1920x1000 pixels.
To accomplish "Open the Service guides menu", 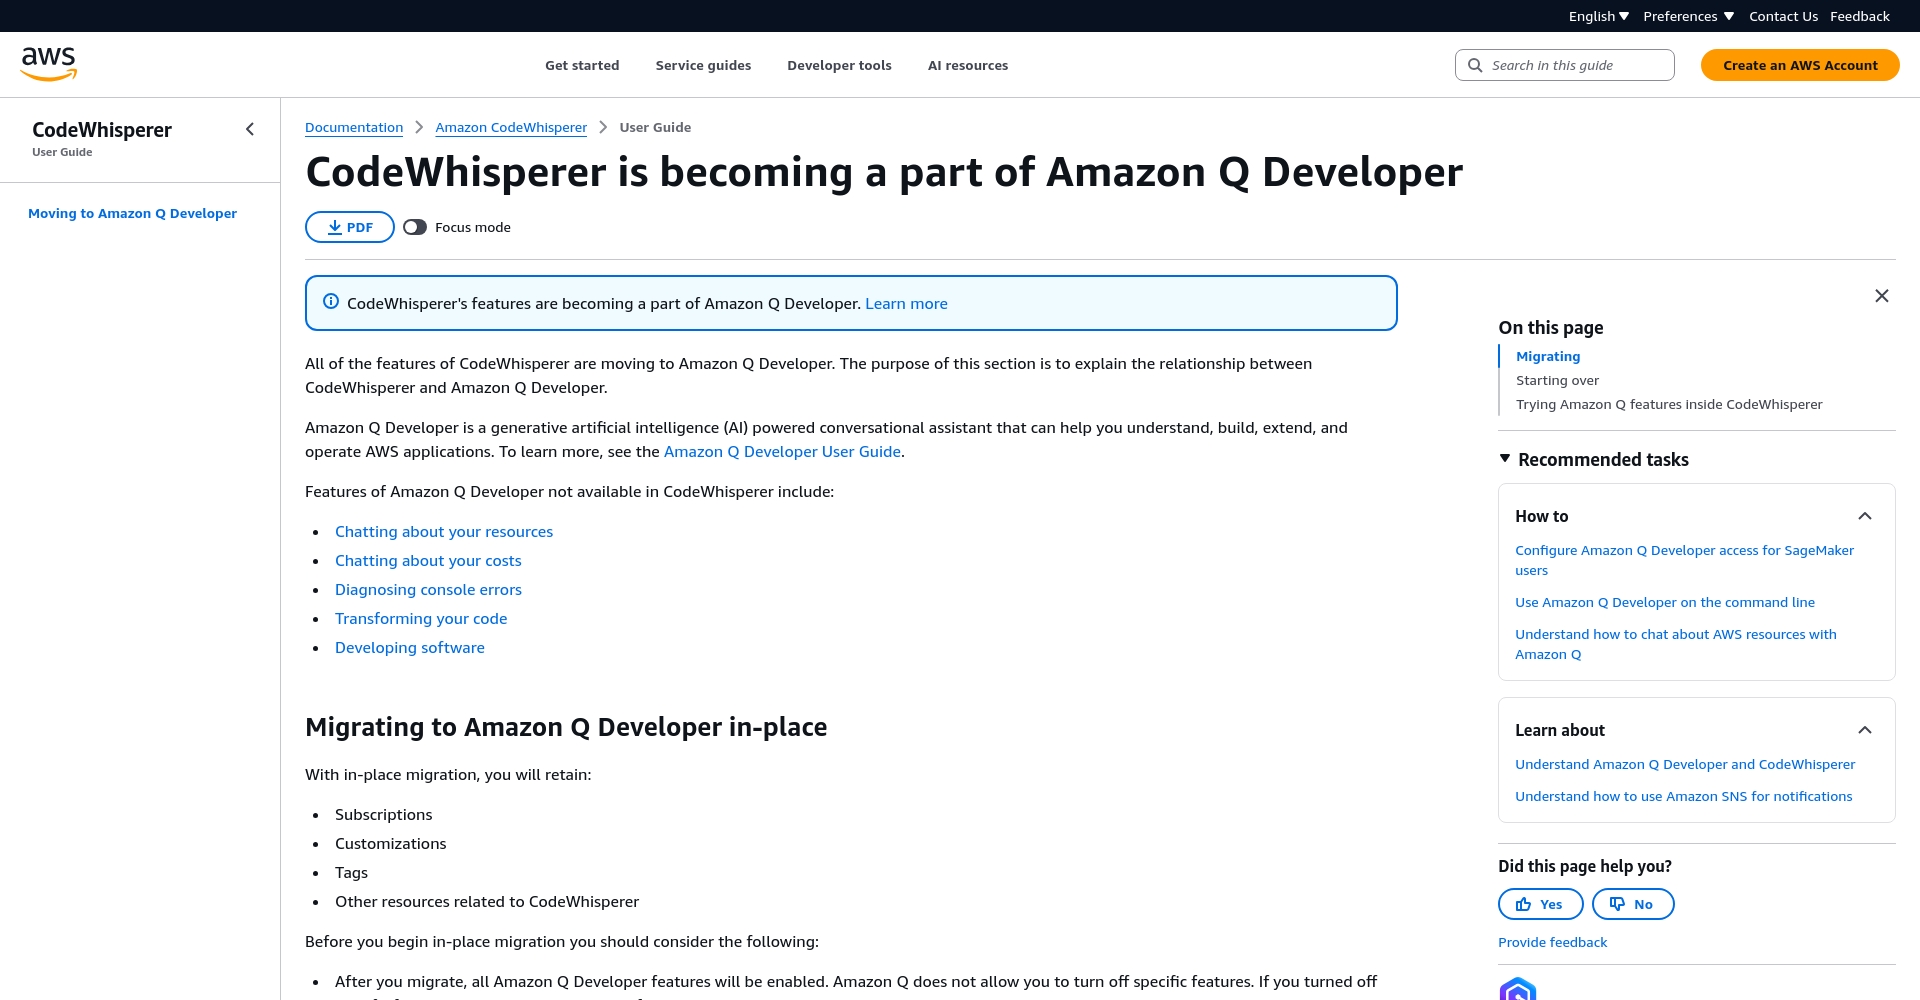I will [x=703, y=65].
